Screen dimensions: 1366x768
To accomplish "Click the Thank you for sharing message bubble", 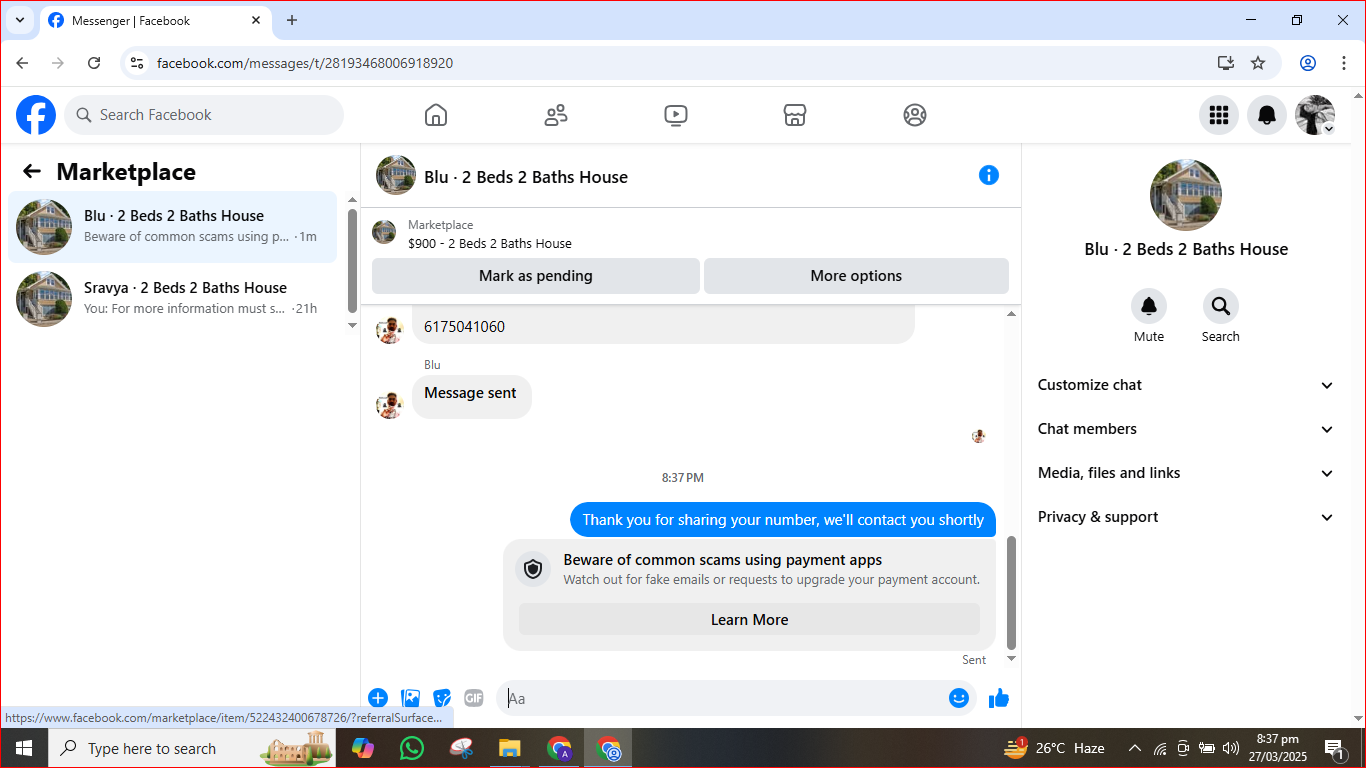I will tap(783, 520).
